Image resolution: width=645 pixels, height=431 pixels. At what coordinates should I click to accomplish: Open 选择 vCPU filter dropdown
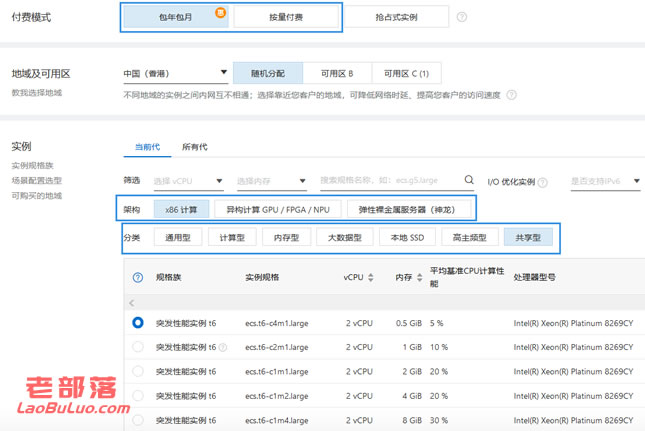pos(188,181)
